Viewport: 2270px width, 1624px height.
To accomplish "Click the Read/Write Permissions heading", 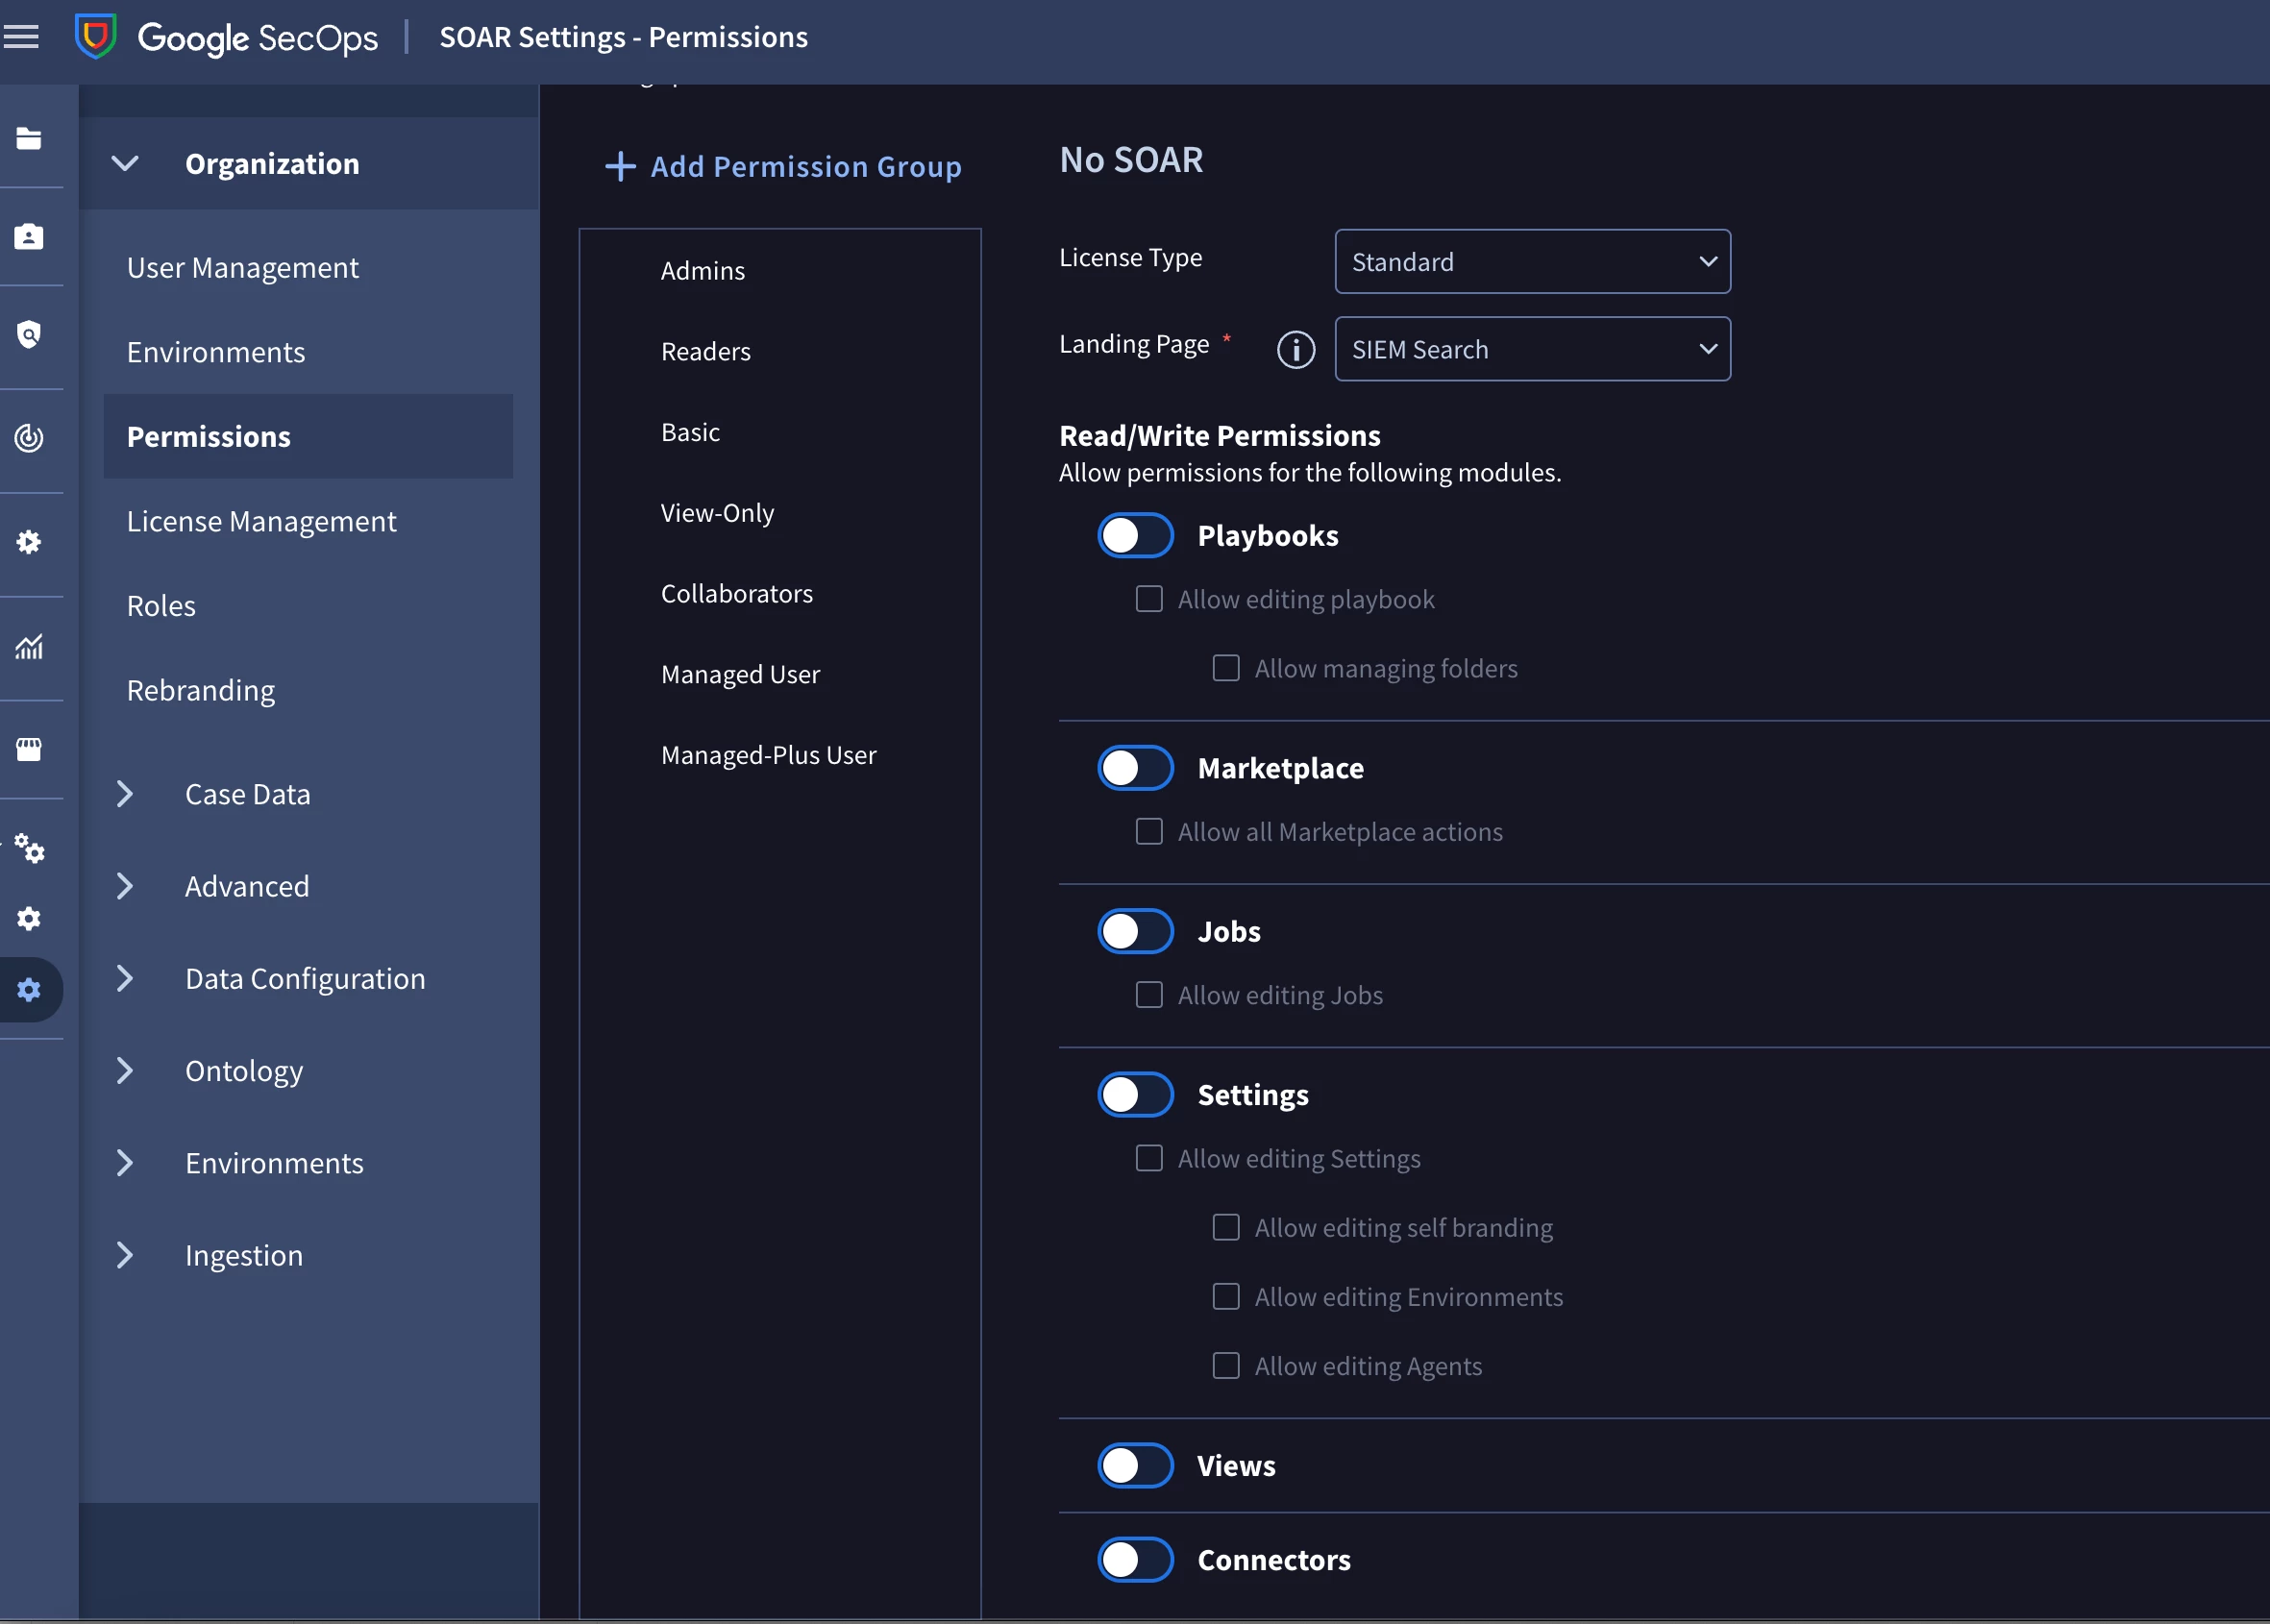I will point(1219,435).
